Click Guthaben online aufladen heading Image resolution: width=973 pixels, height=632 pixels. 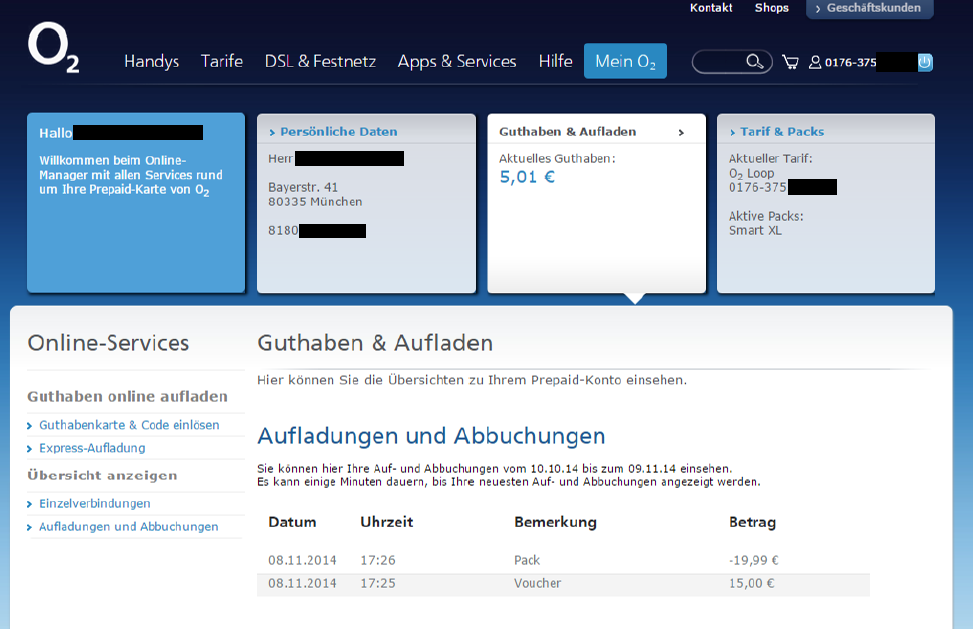(x=127, y=397)
